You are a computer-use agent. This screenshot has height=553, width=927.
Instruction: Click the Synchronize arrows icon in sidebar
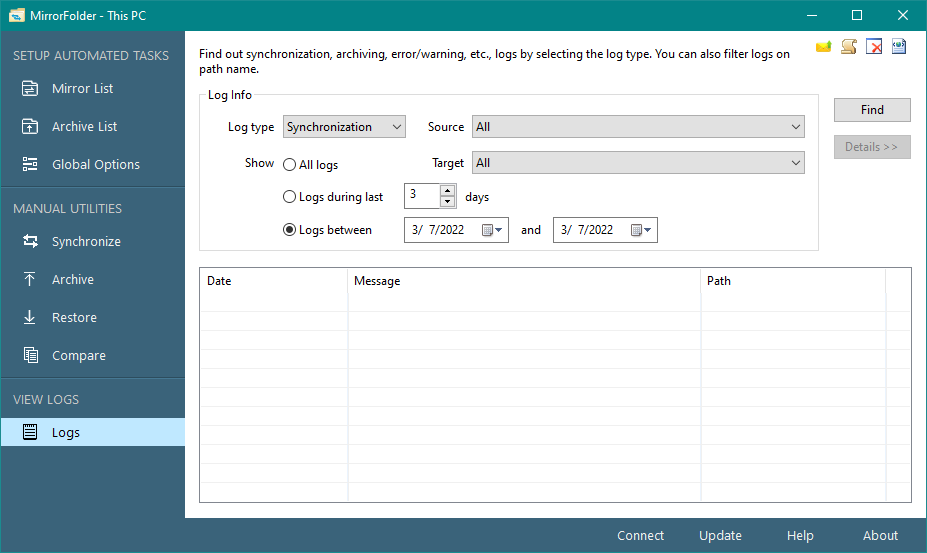click(x=30, y=241)
